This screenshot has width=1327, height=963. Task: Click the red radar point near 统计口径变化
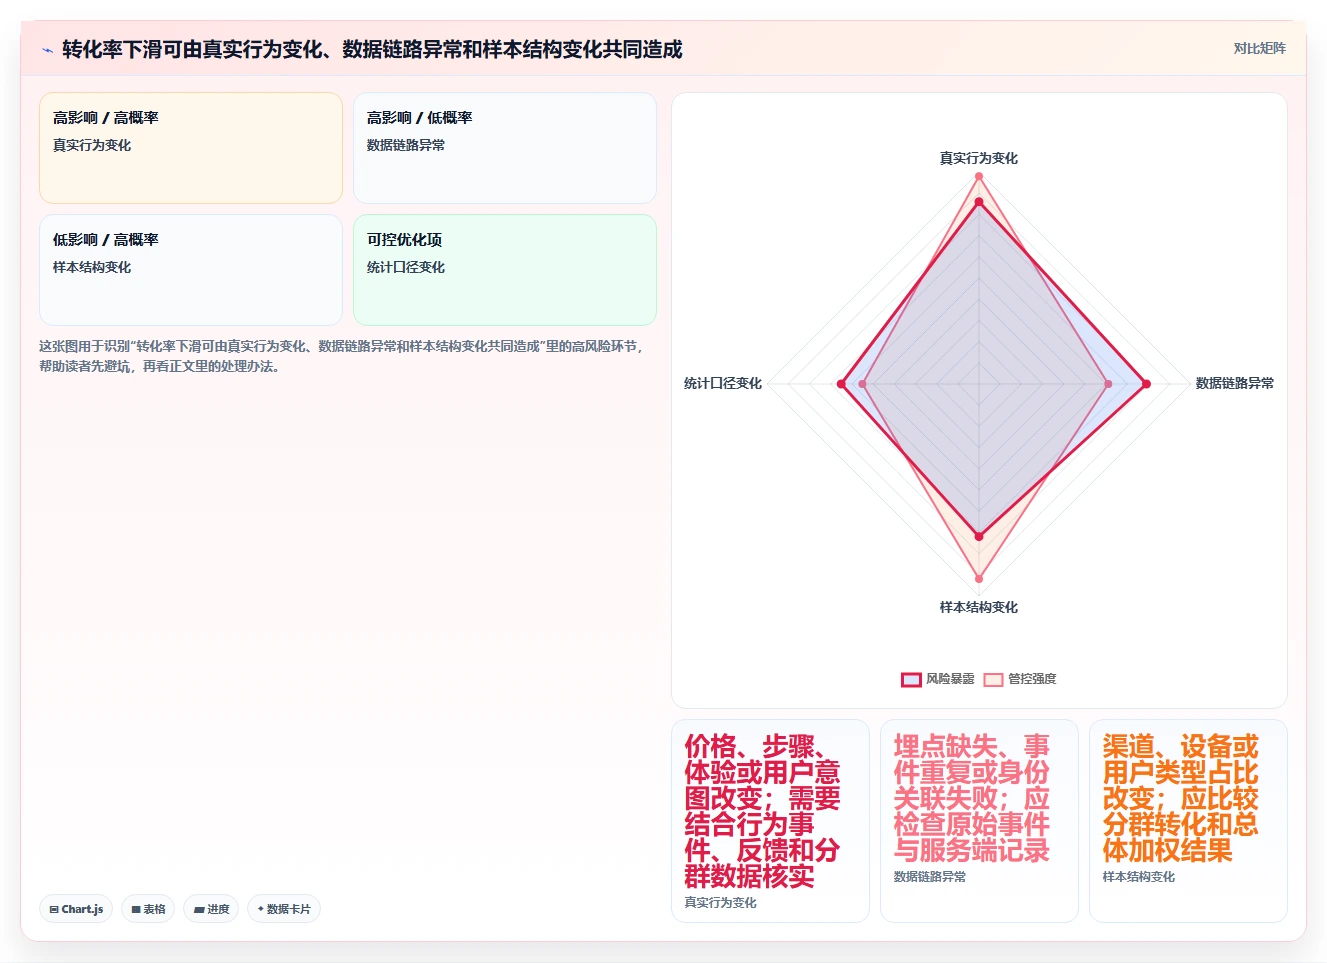click(x=842, y=384)
